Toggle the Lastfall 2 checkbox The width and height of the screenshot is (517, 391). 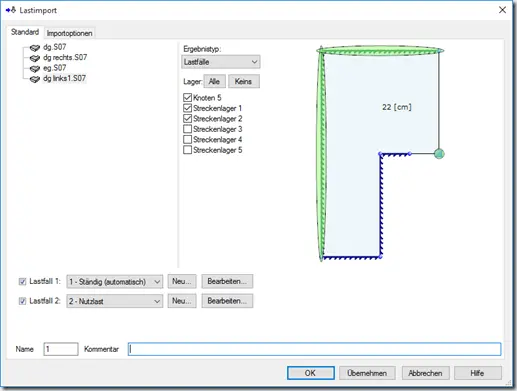22,301
